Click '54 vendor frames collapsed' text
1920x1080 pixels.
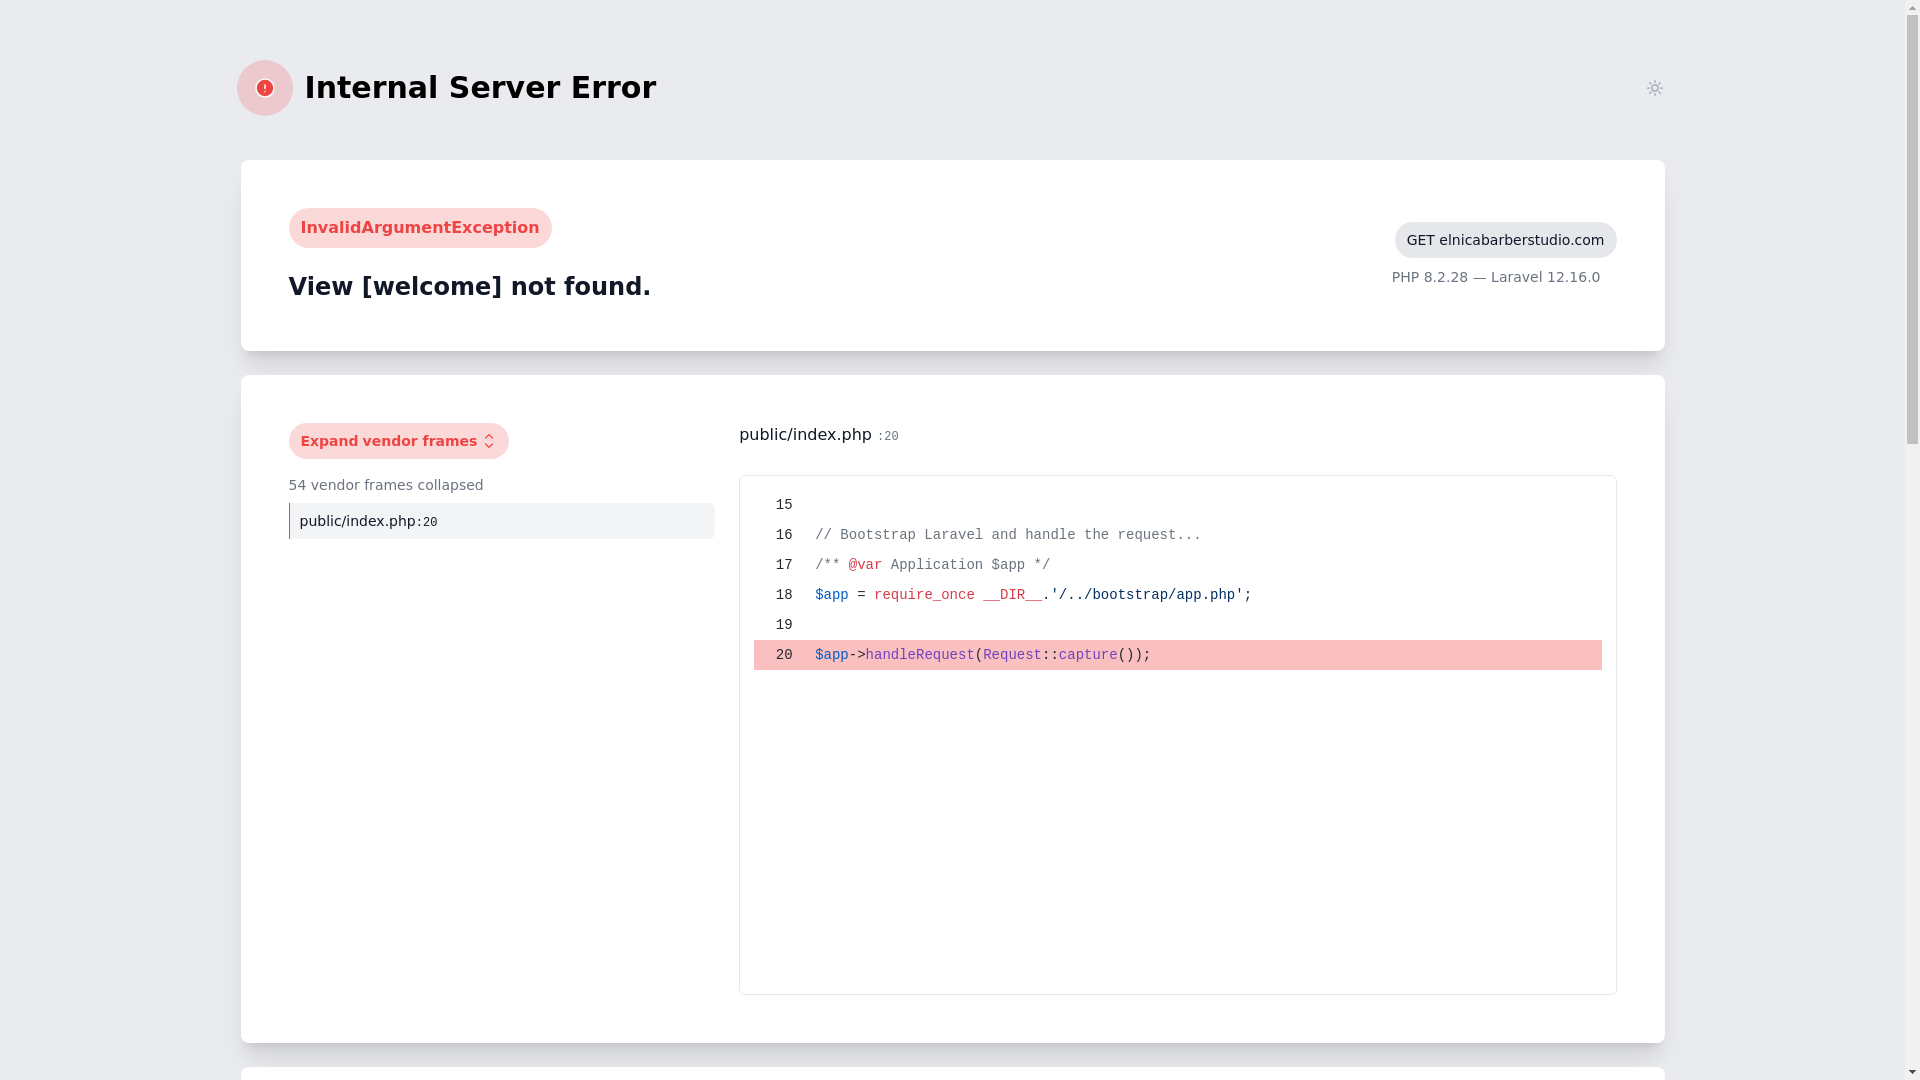point(386,485)
